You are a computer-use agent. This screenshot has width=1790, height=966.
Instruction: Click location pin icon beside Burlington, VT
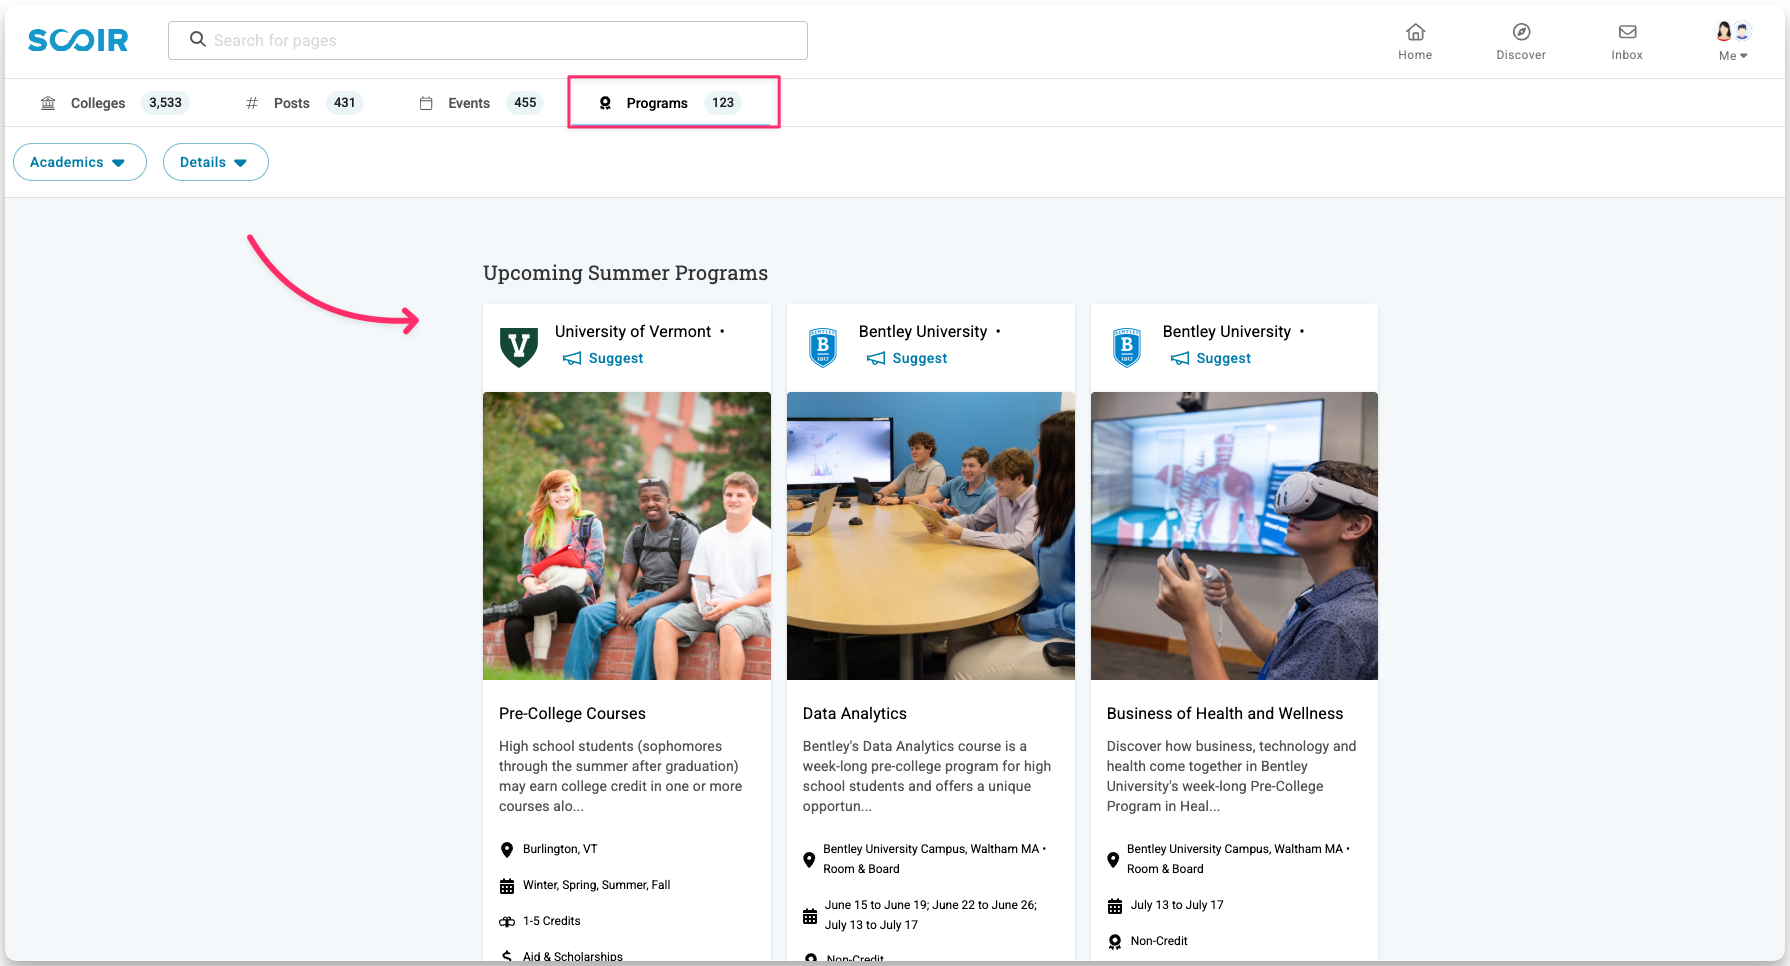507,850
